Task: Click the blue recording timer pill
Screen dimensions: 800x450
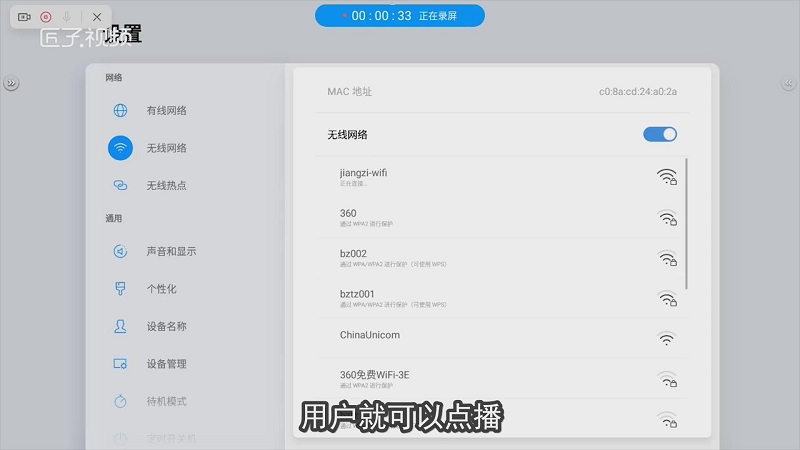Action: point(400,16)
